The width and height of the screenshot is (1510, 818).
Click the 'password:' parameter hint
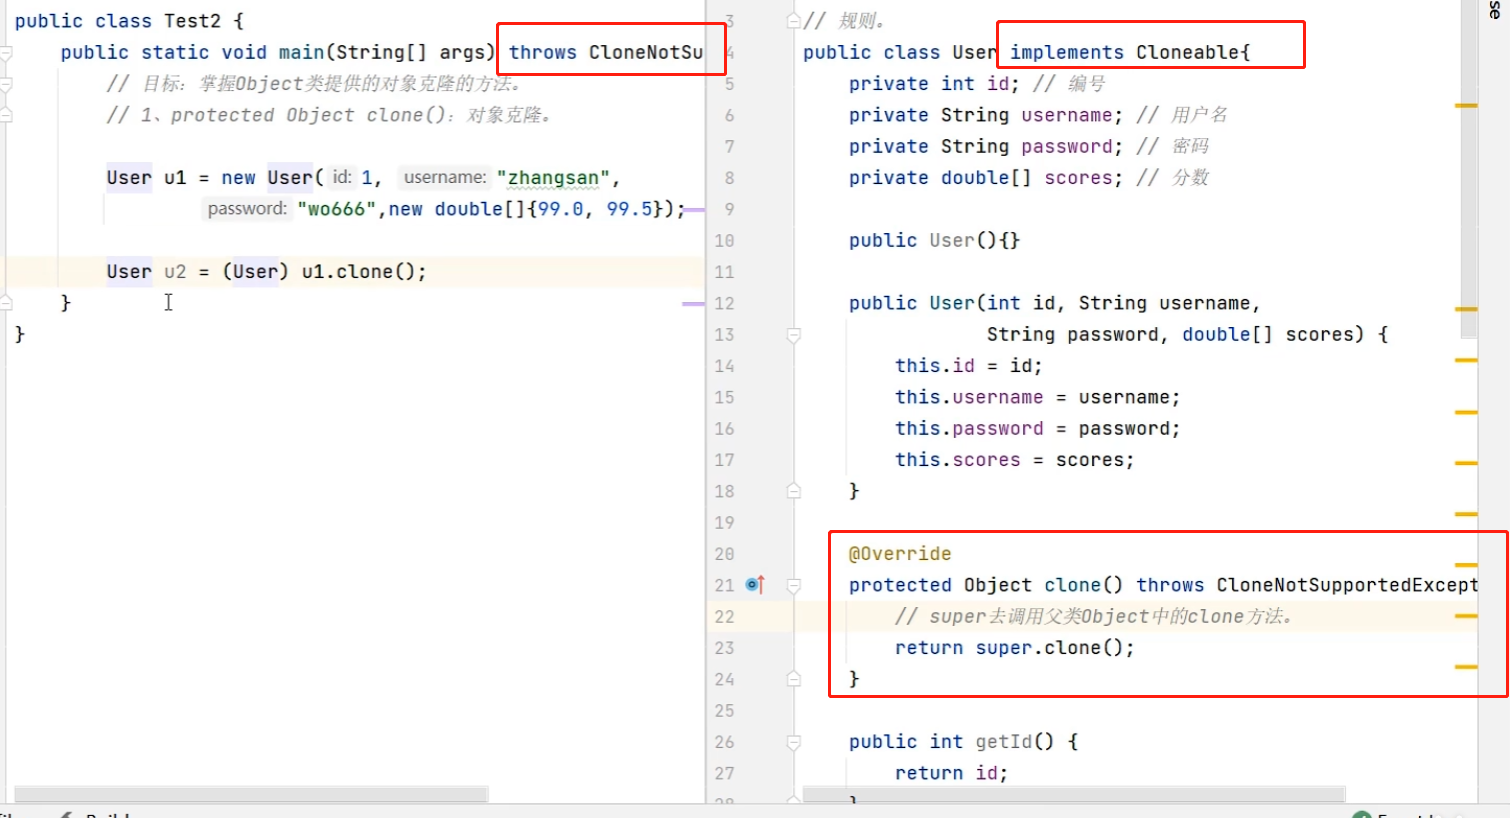[x=247, y=209]
